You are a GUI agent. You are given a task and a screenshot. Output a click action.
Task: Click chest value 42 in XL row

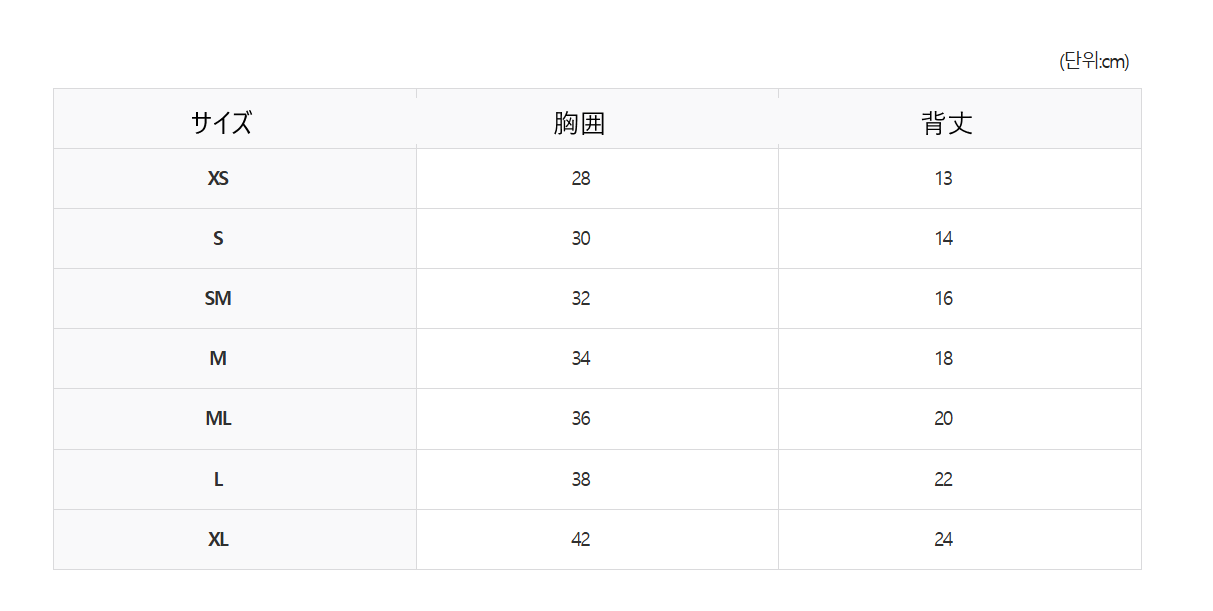pos(581,540)
